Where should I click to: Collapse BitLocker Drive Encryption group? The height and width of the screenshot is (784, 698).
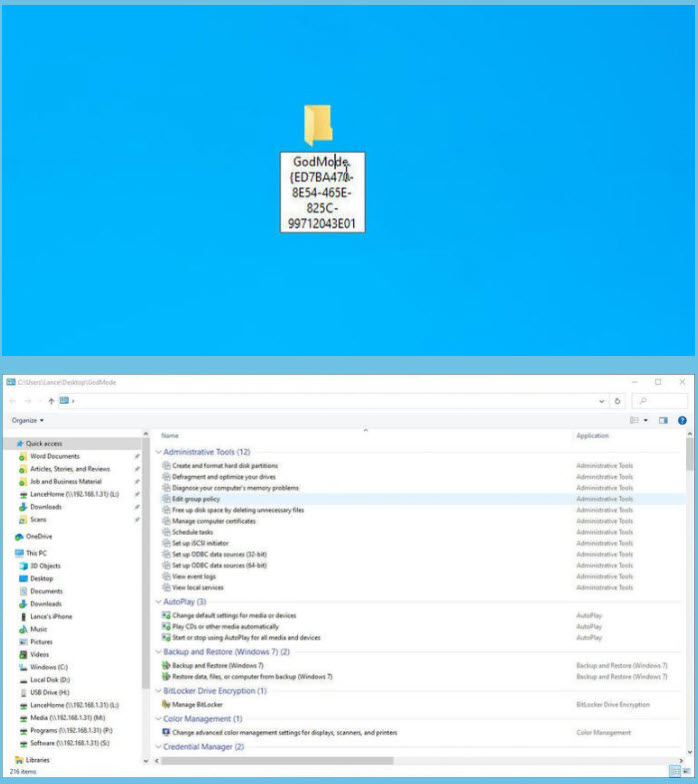(x=158, y=691)
